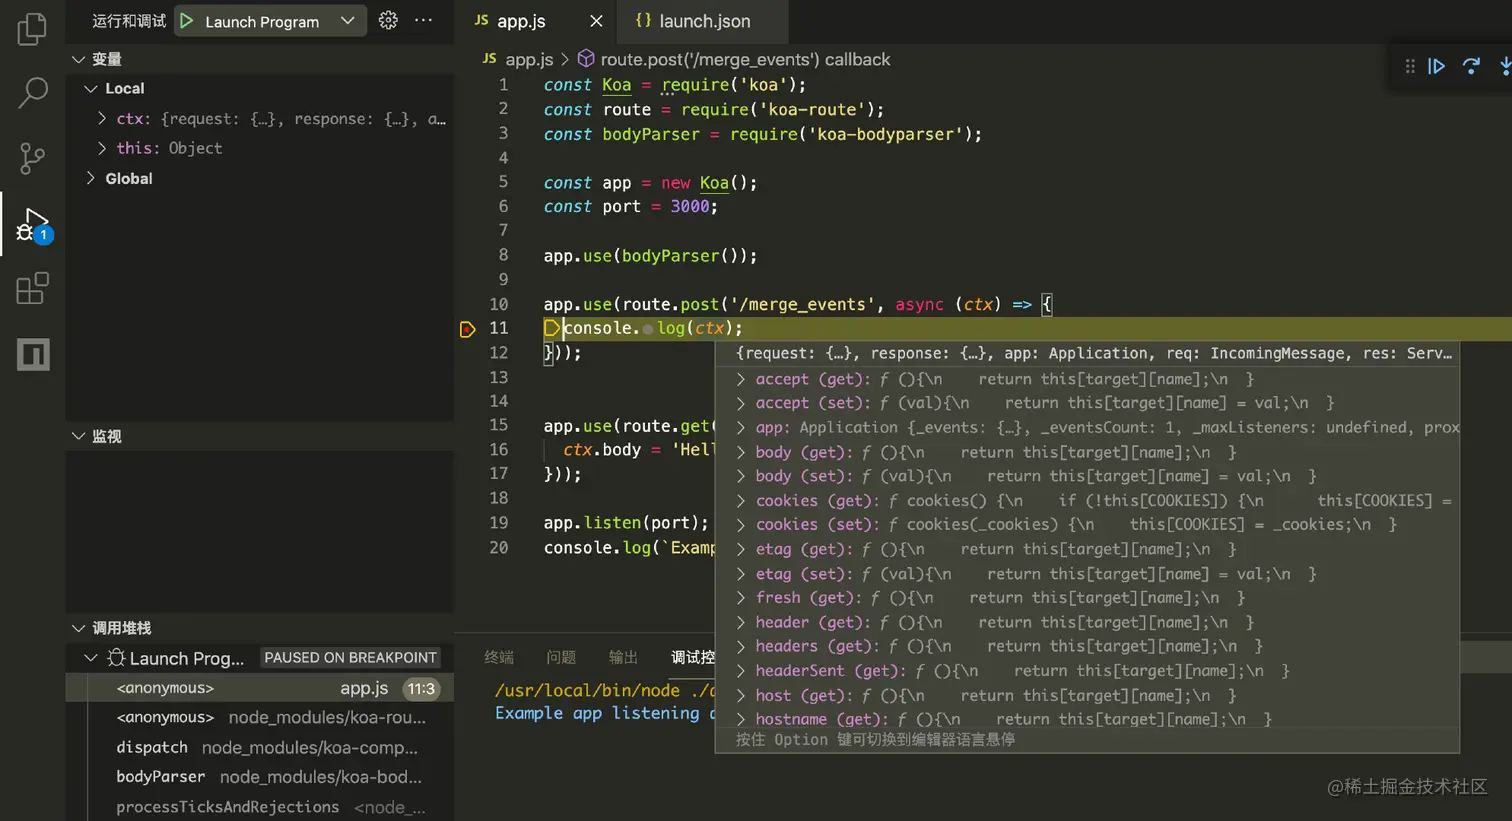
Task: Expand hostname (get) property in hover
Action: (741, 719)
